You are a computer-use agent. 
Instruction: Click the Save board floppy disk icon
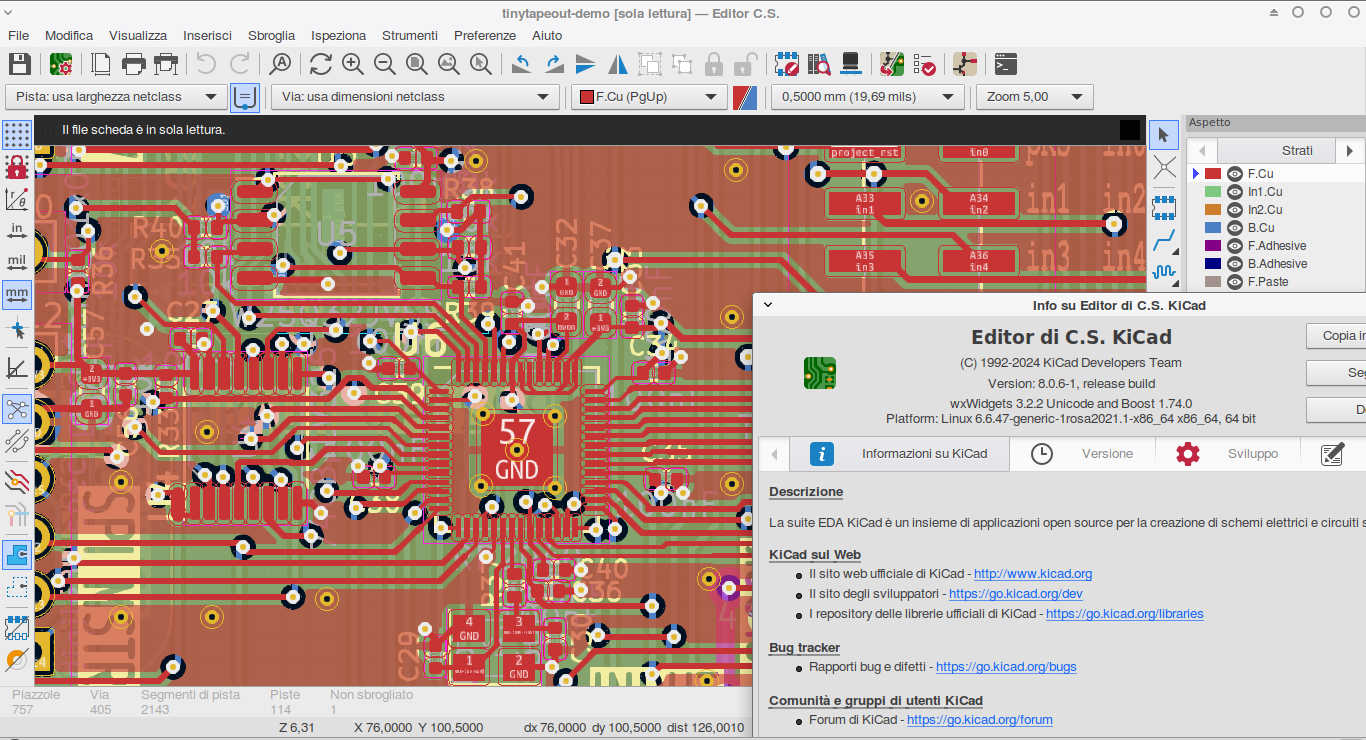coord(19,65)
